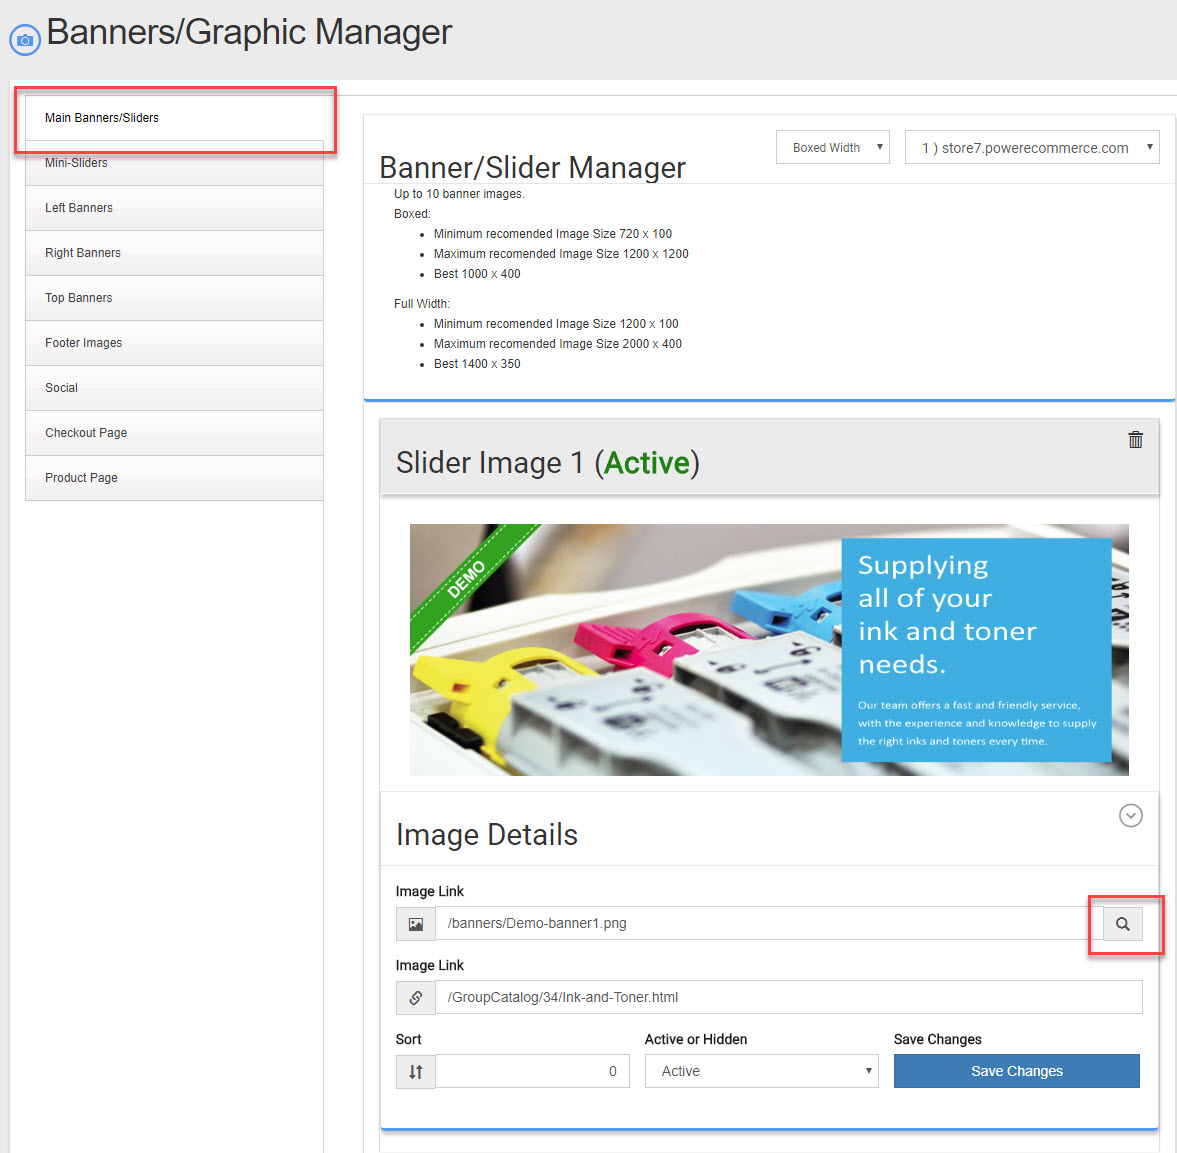The image size is (1177, 1153).
Task: Delete Slider Image 1 with trash icon
Action: [1135, 440]
